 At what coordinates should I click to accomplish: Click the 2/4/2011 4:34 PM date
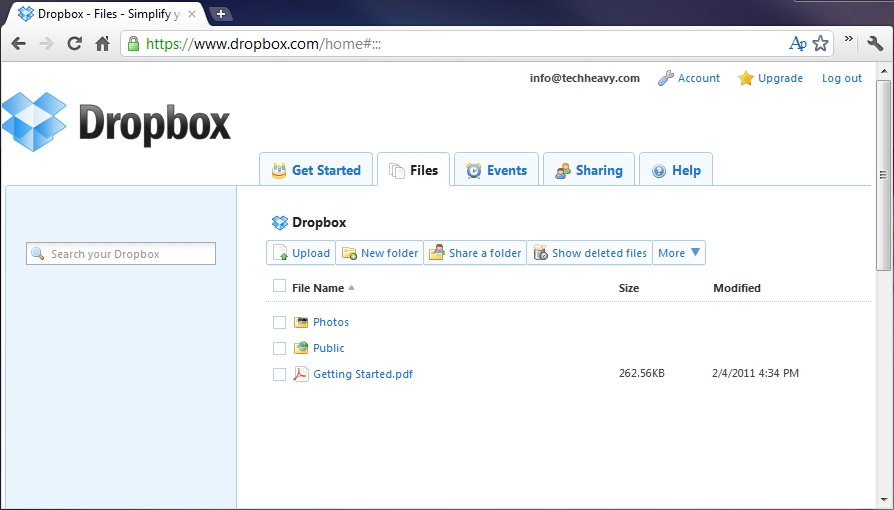pos(755,373)
